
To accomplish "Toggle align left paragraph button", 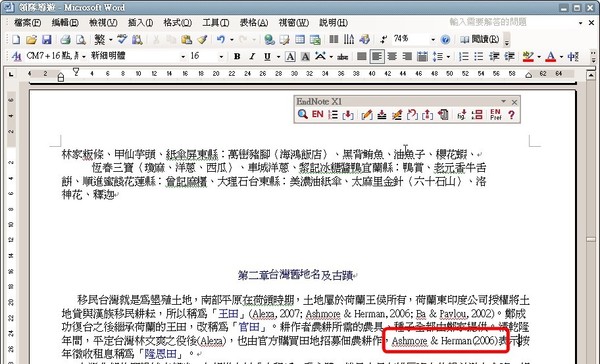I will (x=377, y=57).
